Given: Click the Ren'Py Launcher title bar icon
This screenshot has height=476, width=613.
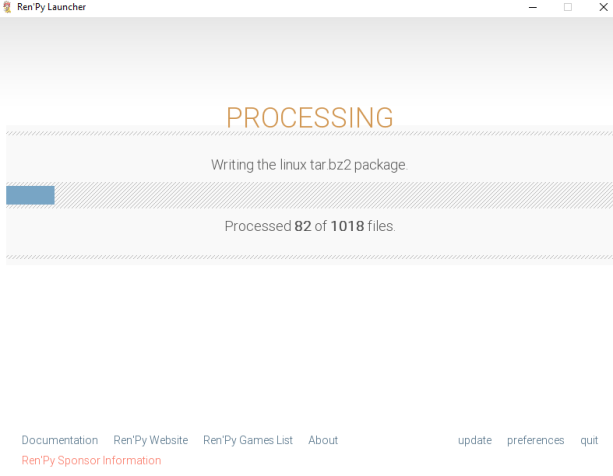Looking at the screenshot, I should tap(8, 7).
